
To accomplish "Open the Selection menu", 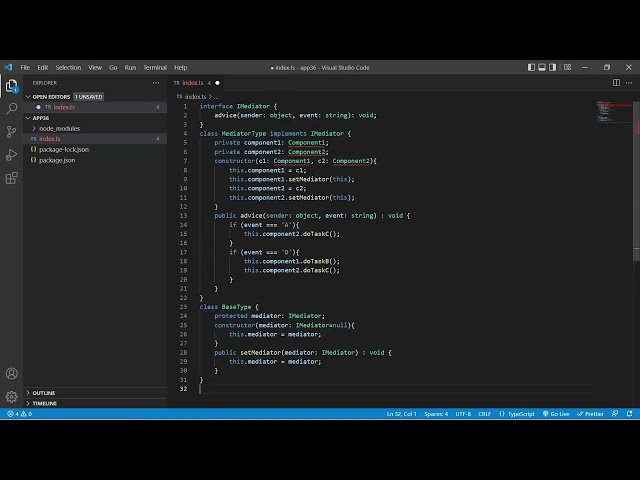I will [x=68, y=67].
